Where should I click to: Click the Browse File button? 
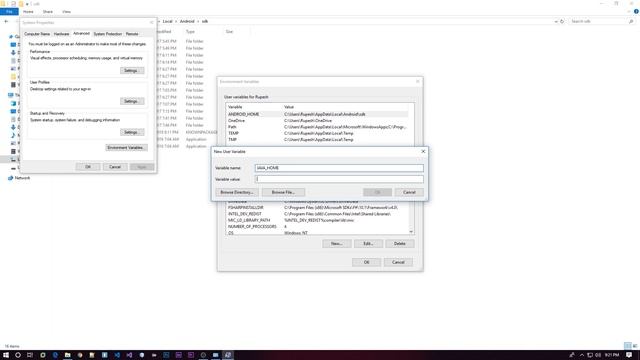tap(283, 192)
